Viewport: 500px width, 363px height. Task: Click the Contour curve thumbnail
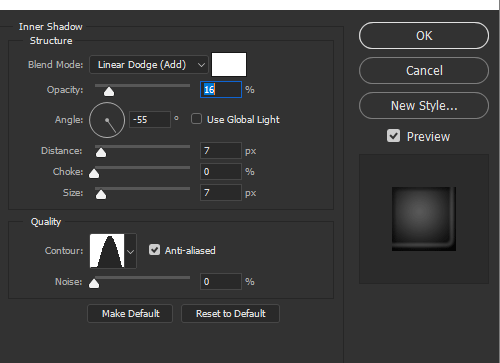point(107,251)
